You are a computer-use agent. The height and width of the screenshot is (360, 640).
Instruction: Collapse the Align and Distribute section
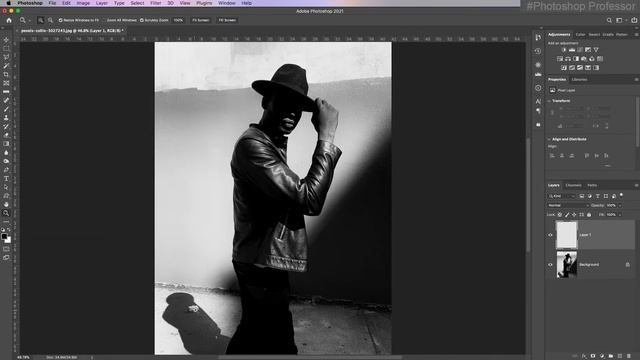tap(549, 139)
